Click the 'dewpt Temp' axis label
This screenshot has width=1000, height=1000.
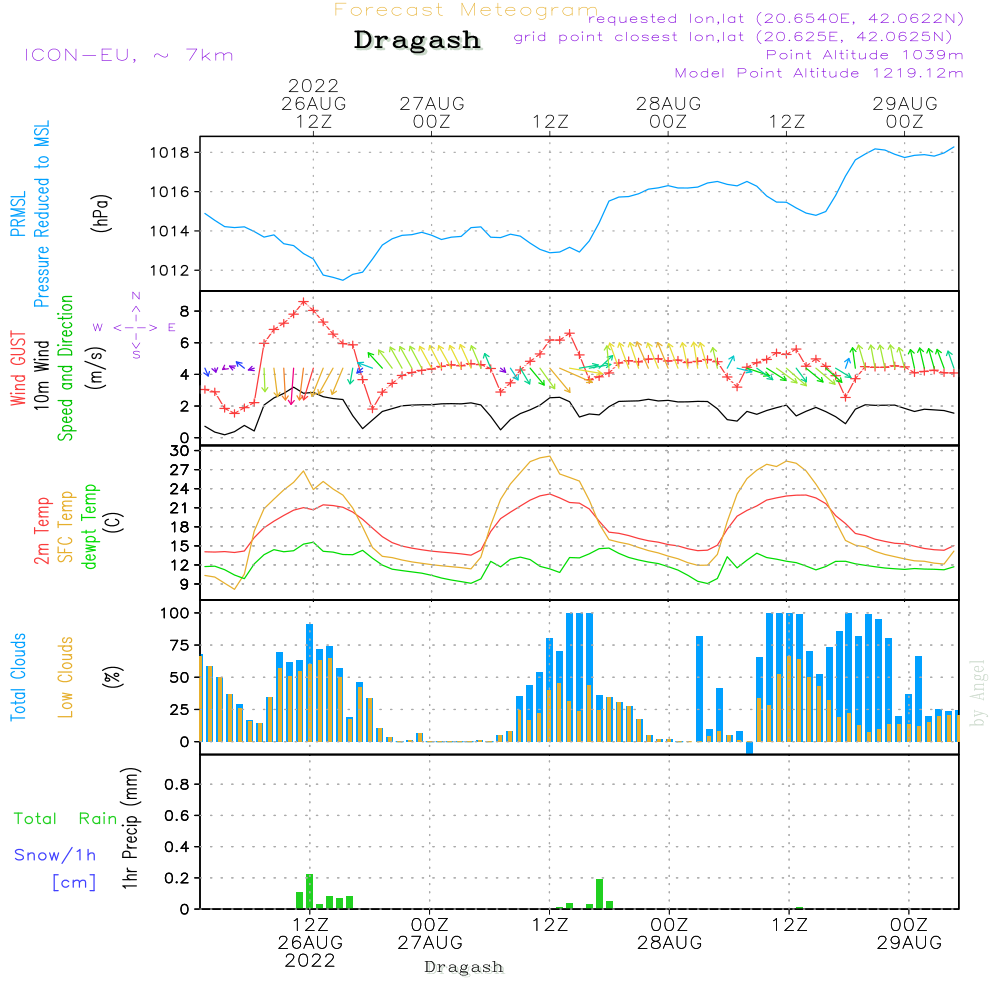point(89,526)
